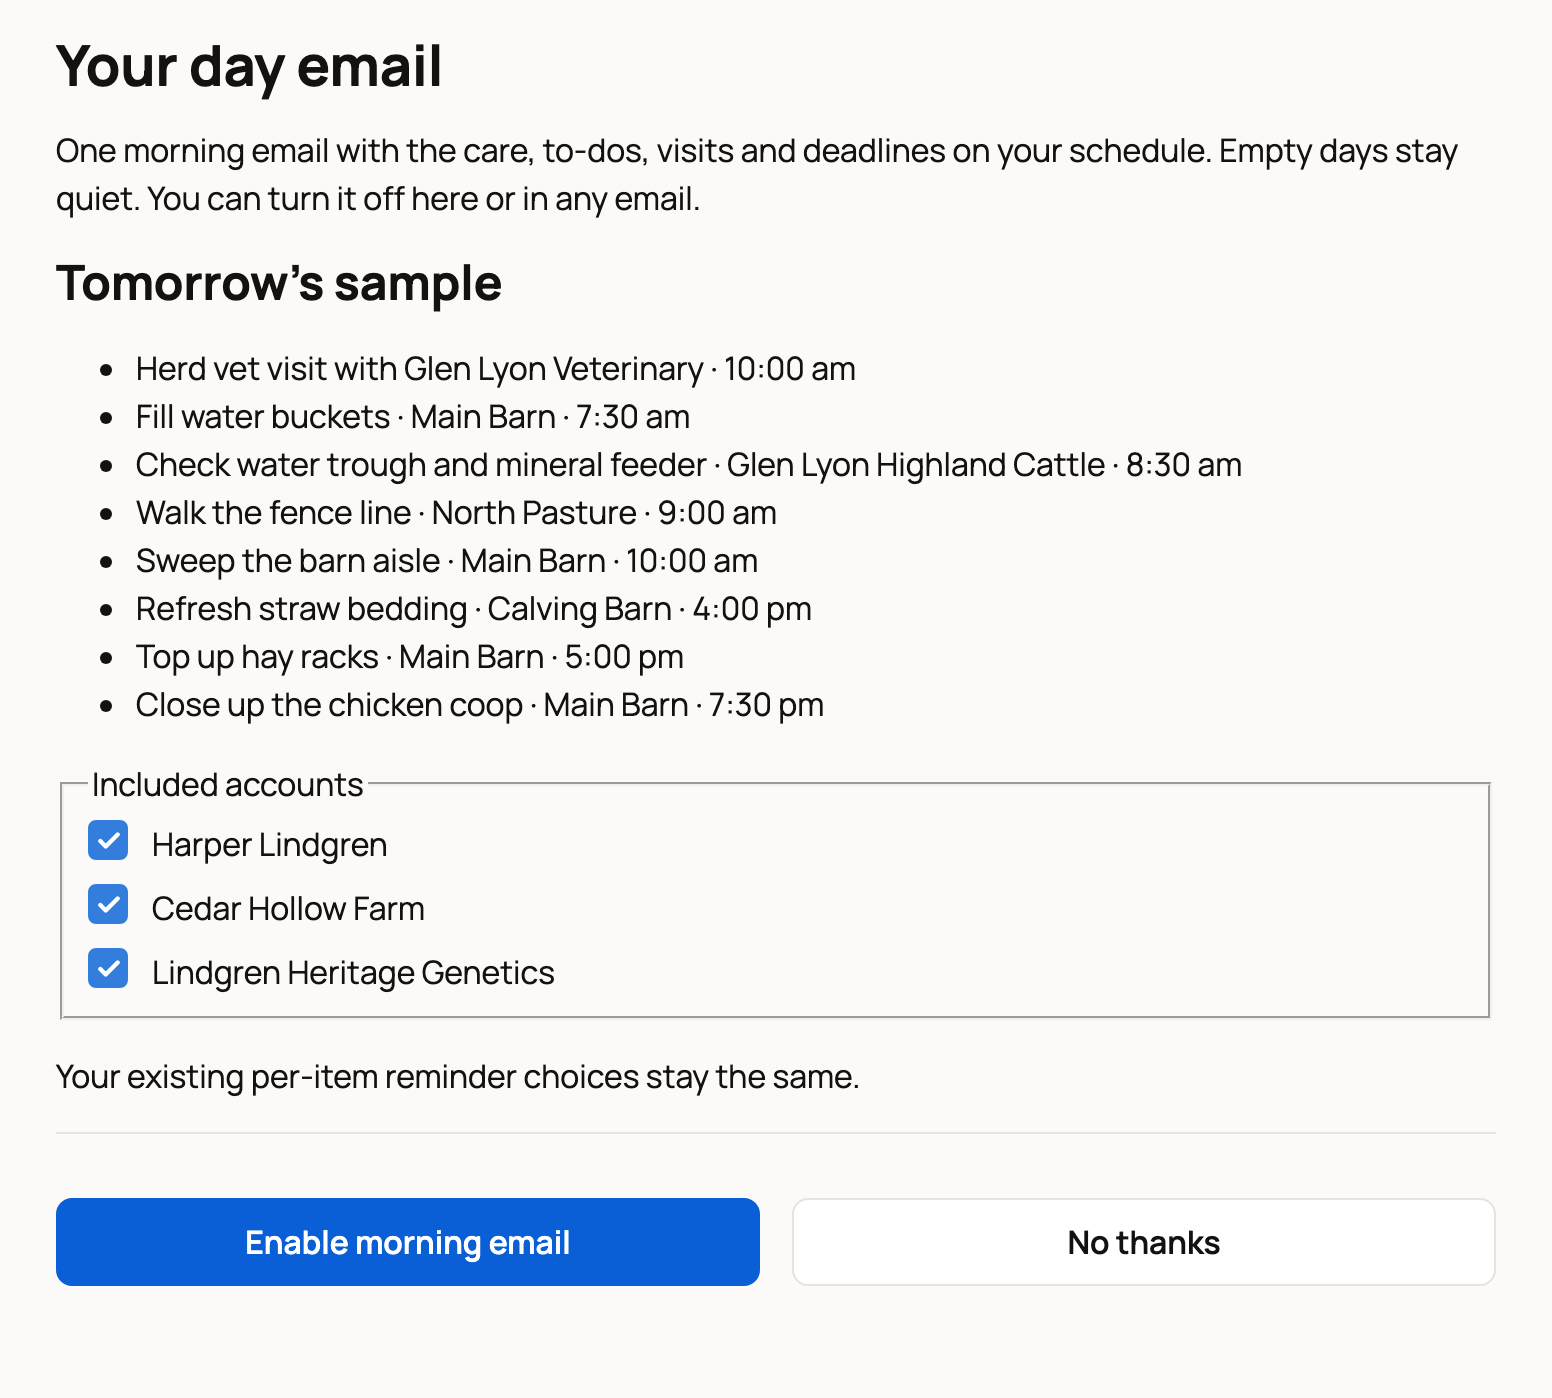Image resolution: width=1552 pixels, height=1398 pixels.
Task: Uncheck the Harper Lindgren account checkbox
Action: pos(108,840)
